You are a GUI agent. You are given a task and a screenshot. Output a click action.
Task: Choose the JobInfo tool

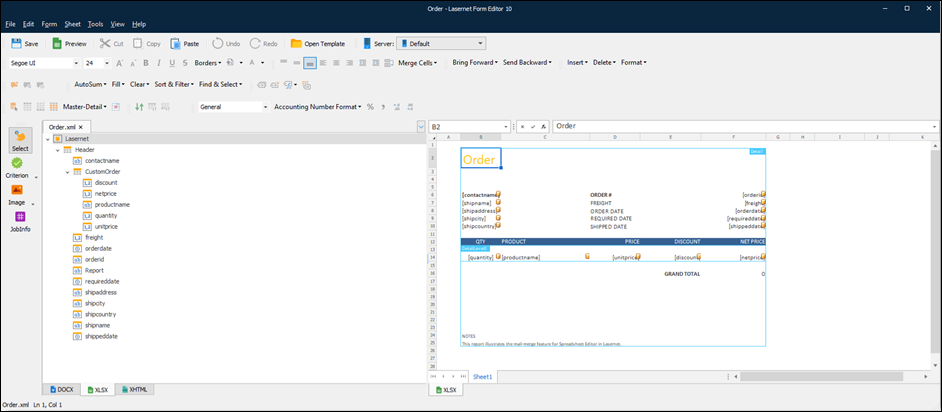20,222
